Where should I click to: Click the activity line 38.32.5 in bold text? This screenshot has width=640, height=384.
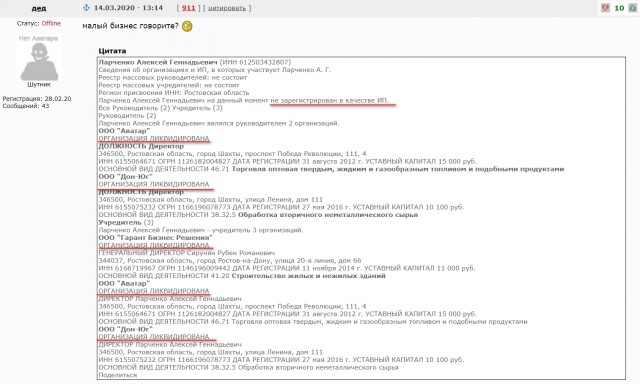(x=258, y=215)
